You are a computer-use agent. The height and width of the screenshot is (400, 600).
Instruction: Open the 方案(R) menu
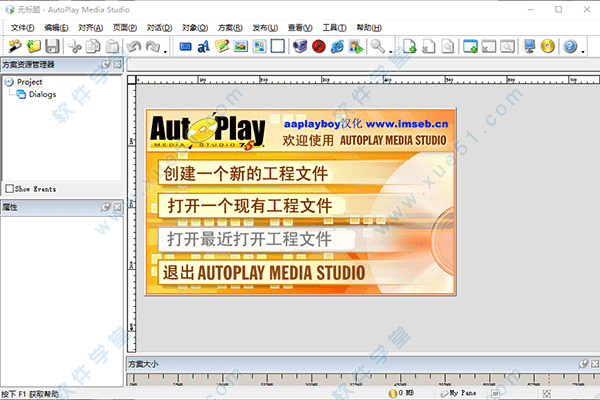pos(230,28)
